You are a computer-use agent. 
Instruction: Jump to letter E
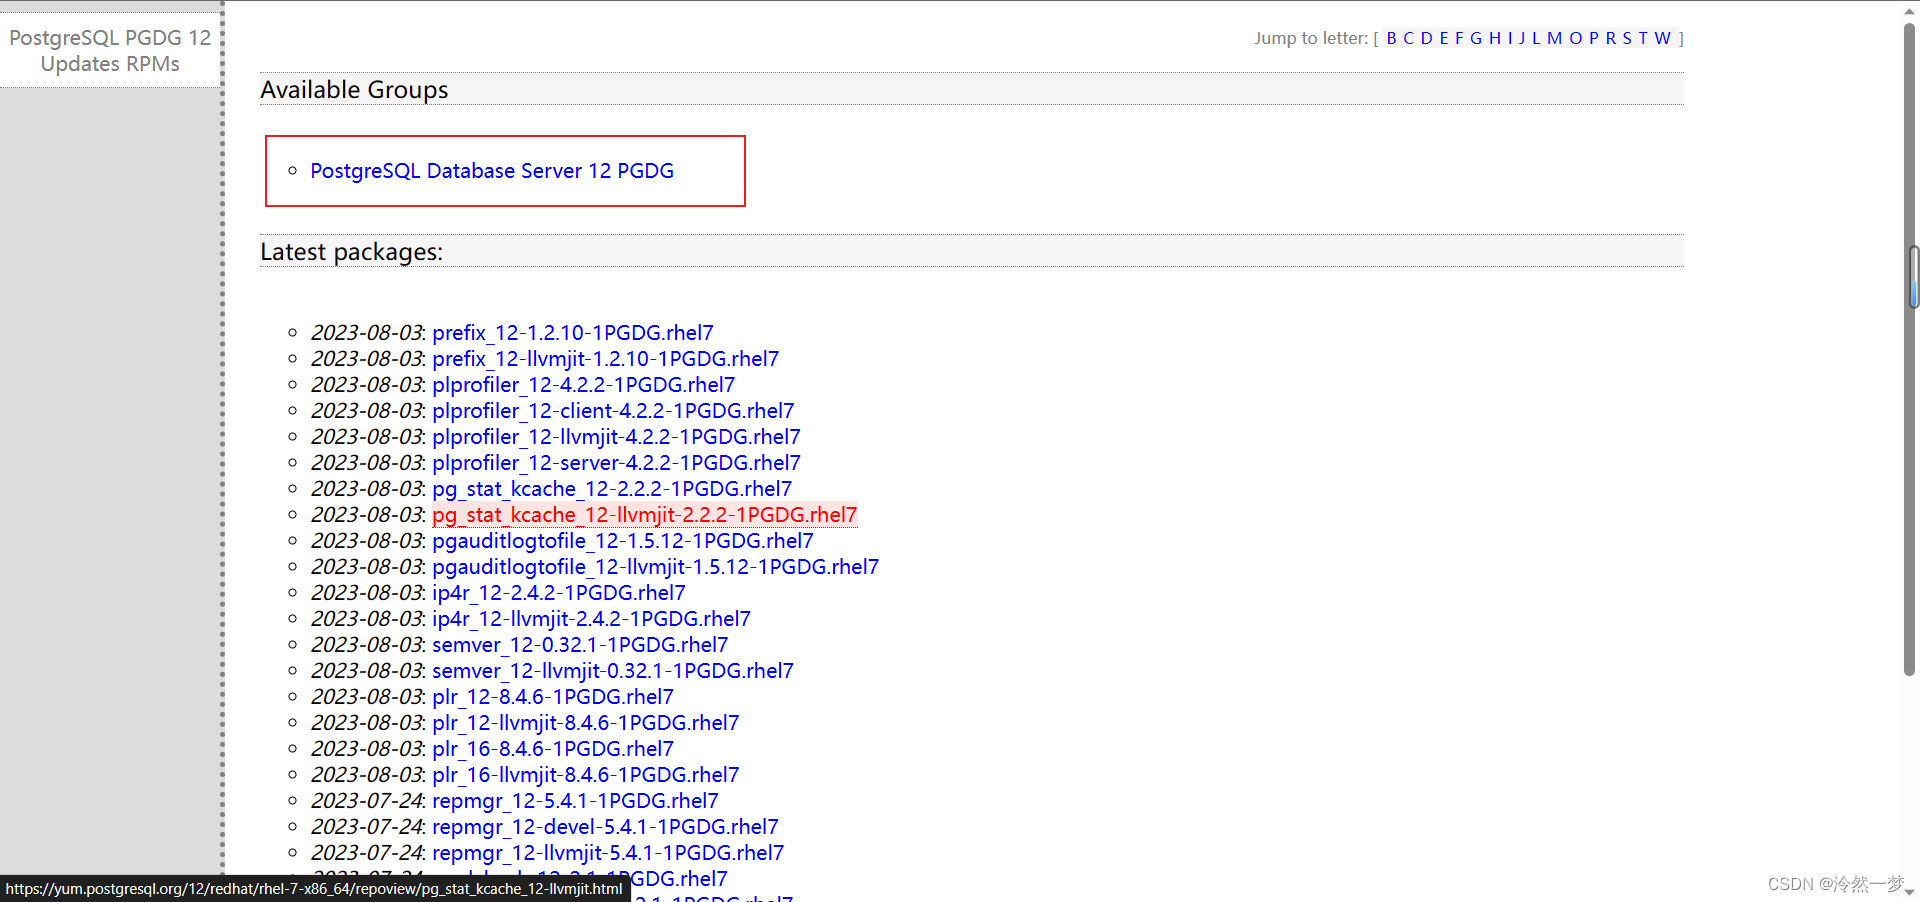point(1444,38)
